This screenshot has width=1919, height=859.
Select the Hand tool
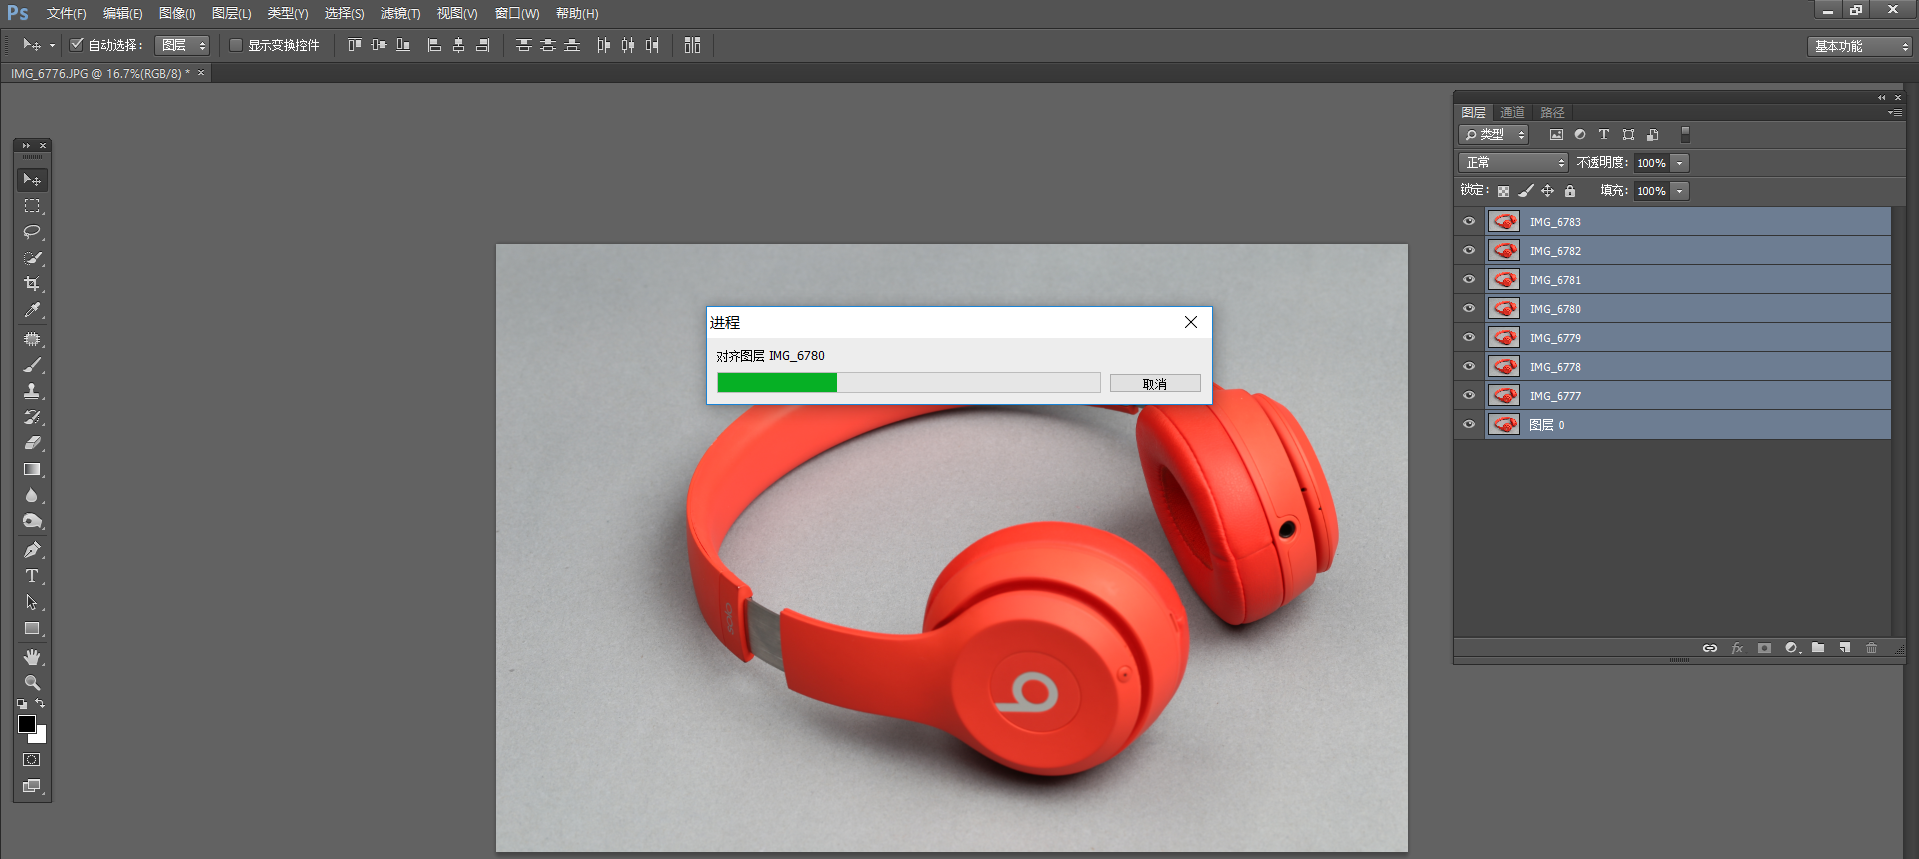point(32,657)
